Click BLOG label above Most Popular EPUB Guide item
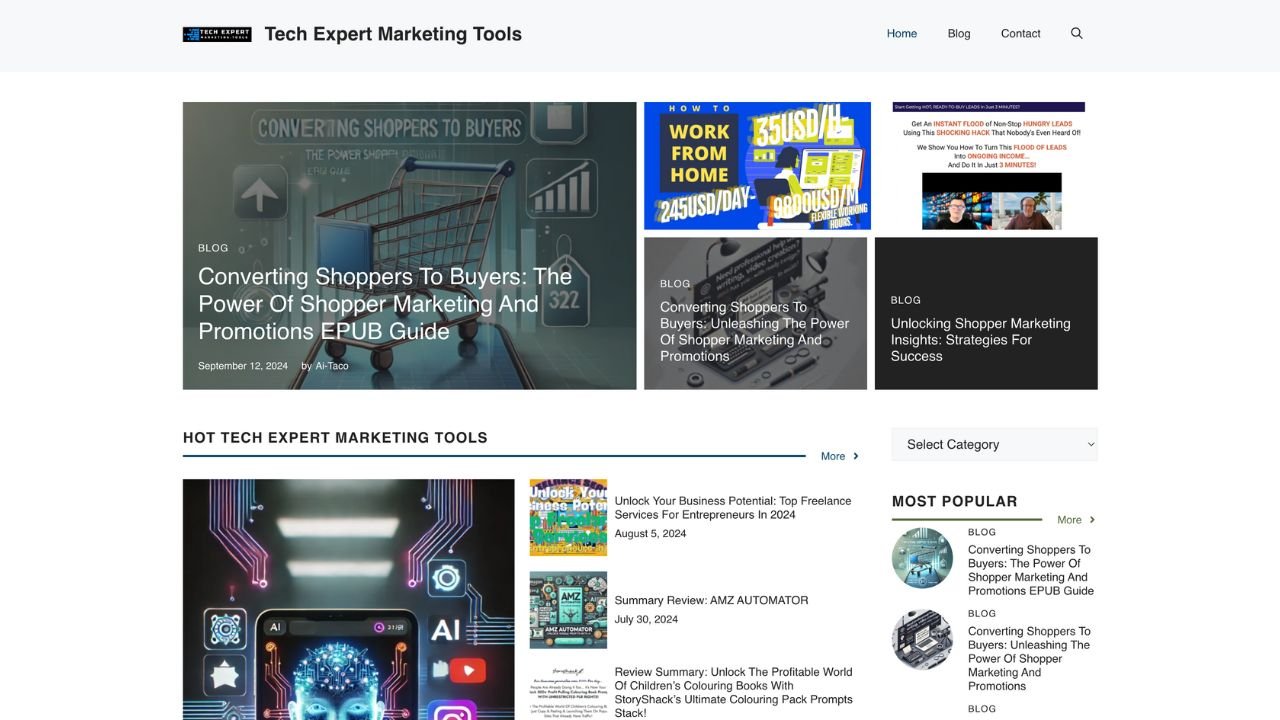The width and height of the screenshot is (1280, 720). tap(982, 532)
